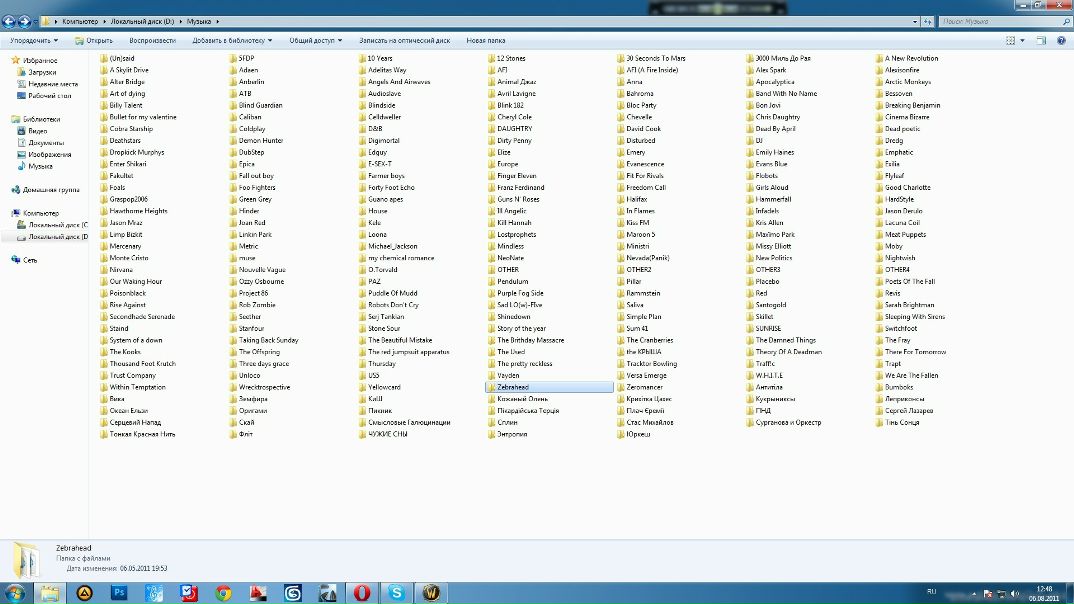The width and height of the screenshot is (1074, 604).
Task: Click the Forward navigation arrow
Action: coord(24,22)
